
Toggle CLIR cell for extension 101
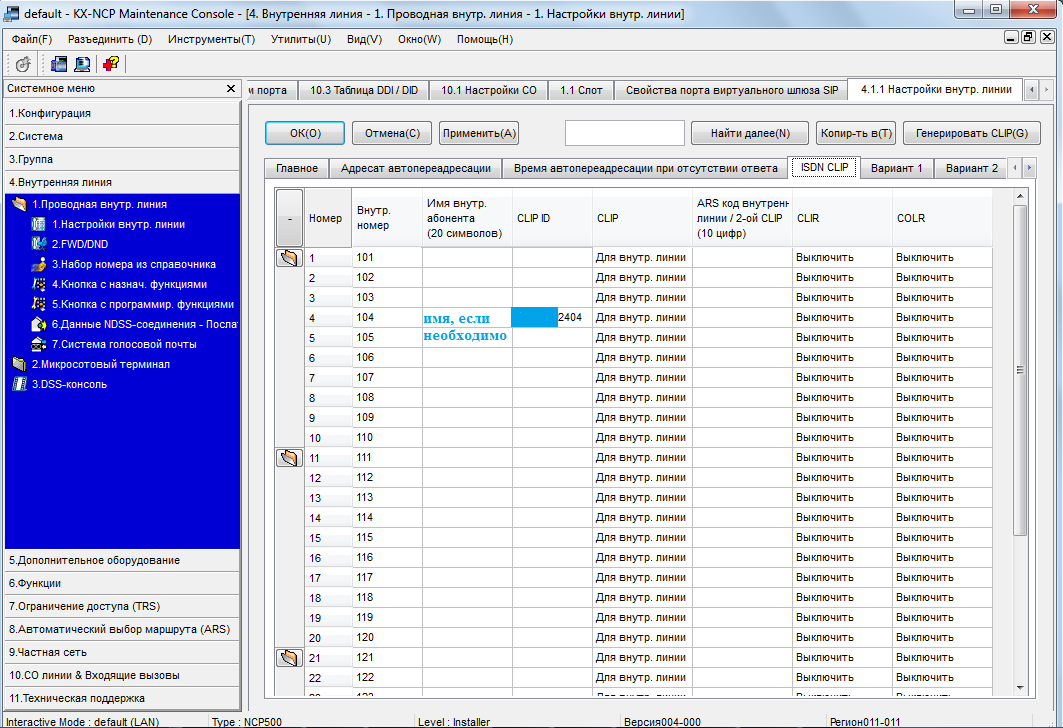click(x=841, y=257)
